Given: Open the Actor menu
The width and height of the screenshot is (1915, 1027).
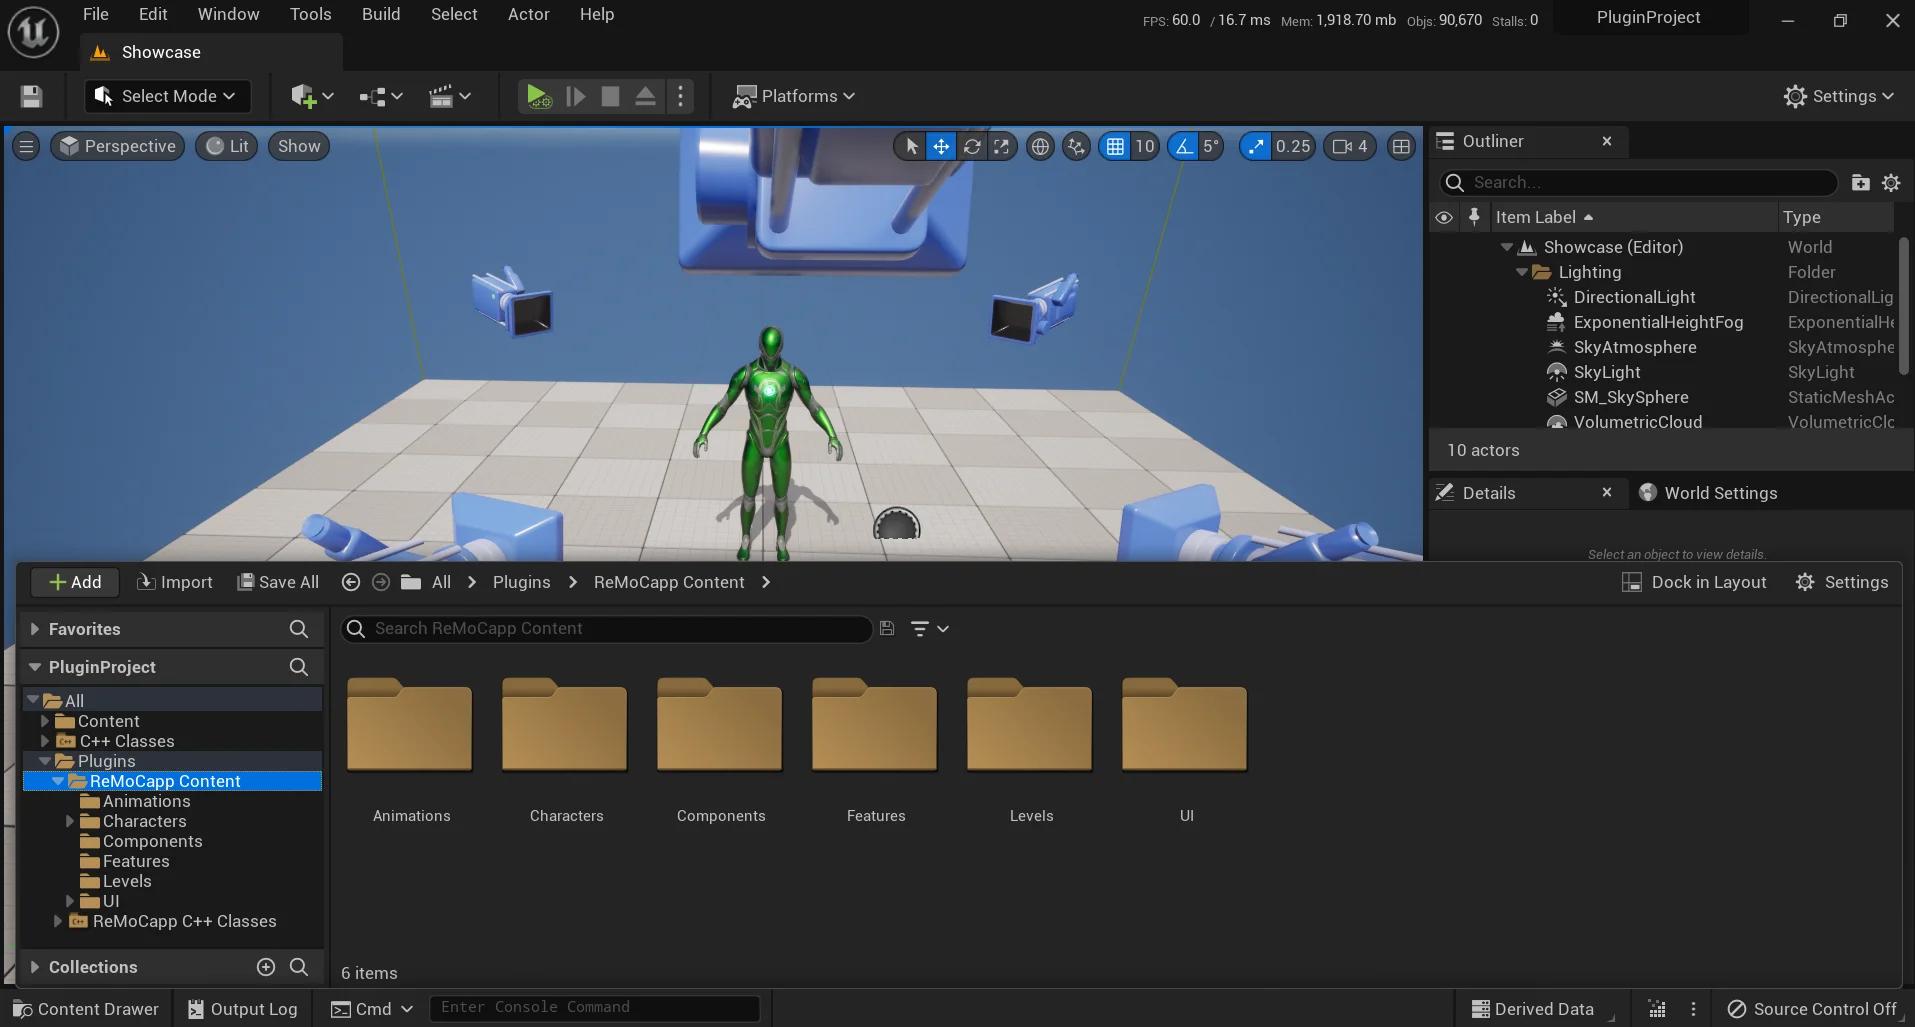Looking at the screenshot, I should coord(529,14).
